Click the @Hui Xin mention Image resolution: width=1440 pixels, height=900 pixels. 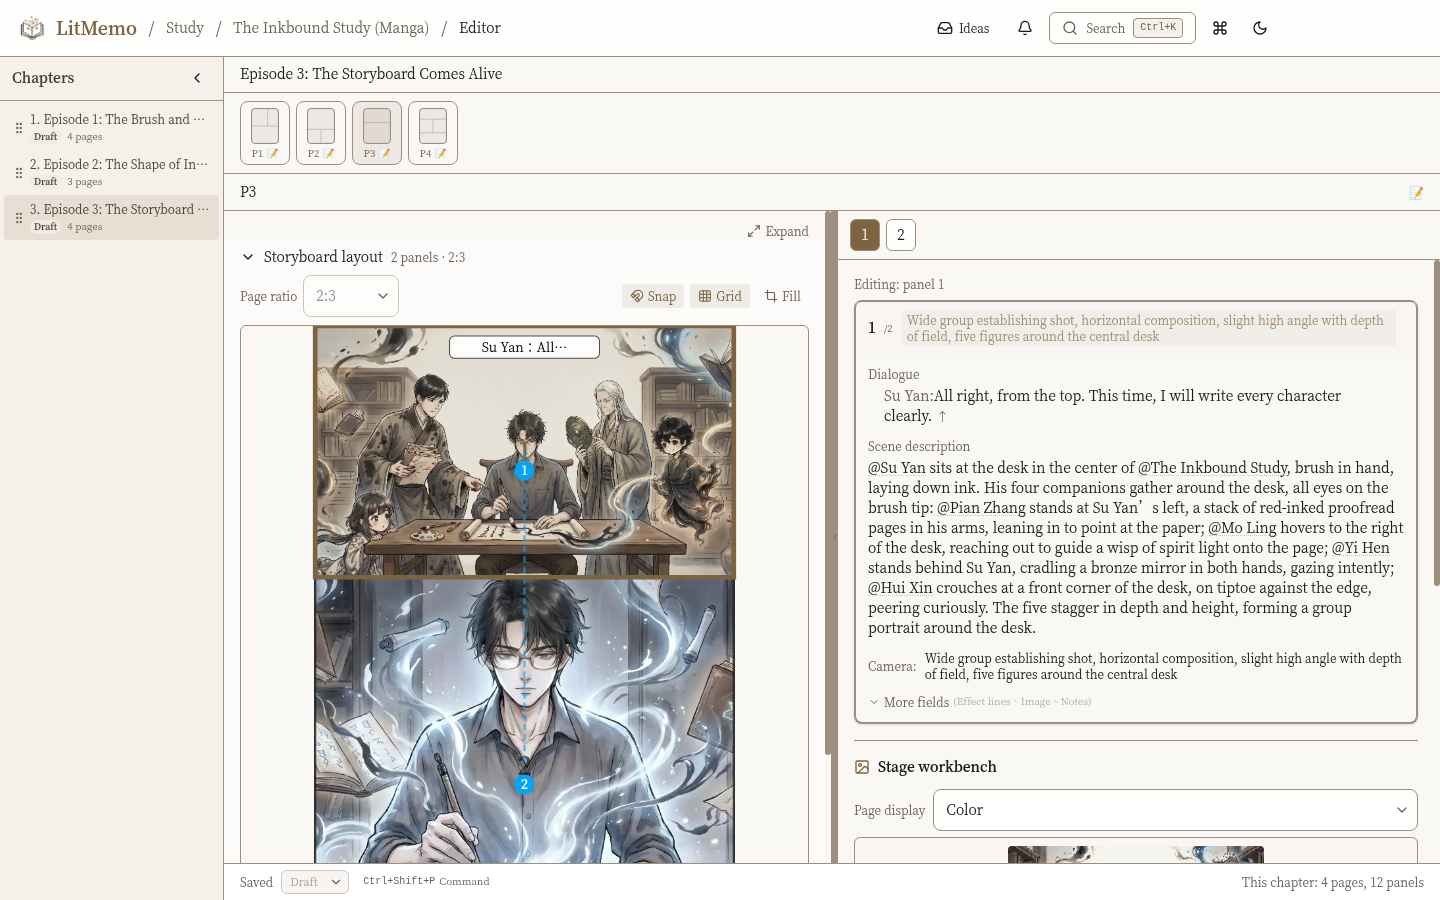tap(900, 588)
